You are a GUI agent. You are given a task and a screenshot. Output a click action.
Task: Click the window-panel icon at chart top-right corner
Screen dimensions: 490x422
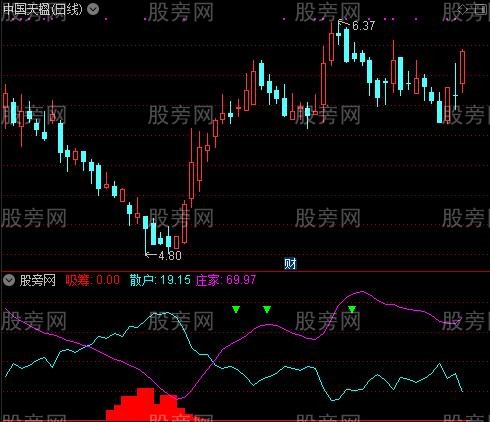[481, 9]
